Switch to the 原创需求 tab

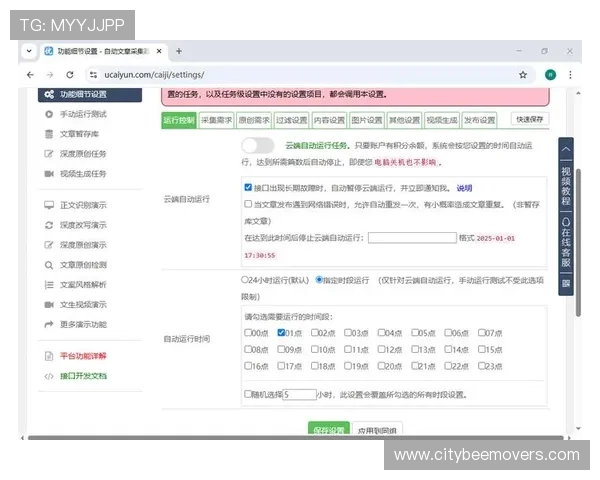click(254, 120)
